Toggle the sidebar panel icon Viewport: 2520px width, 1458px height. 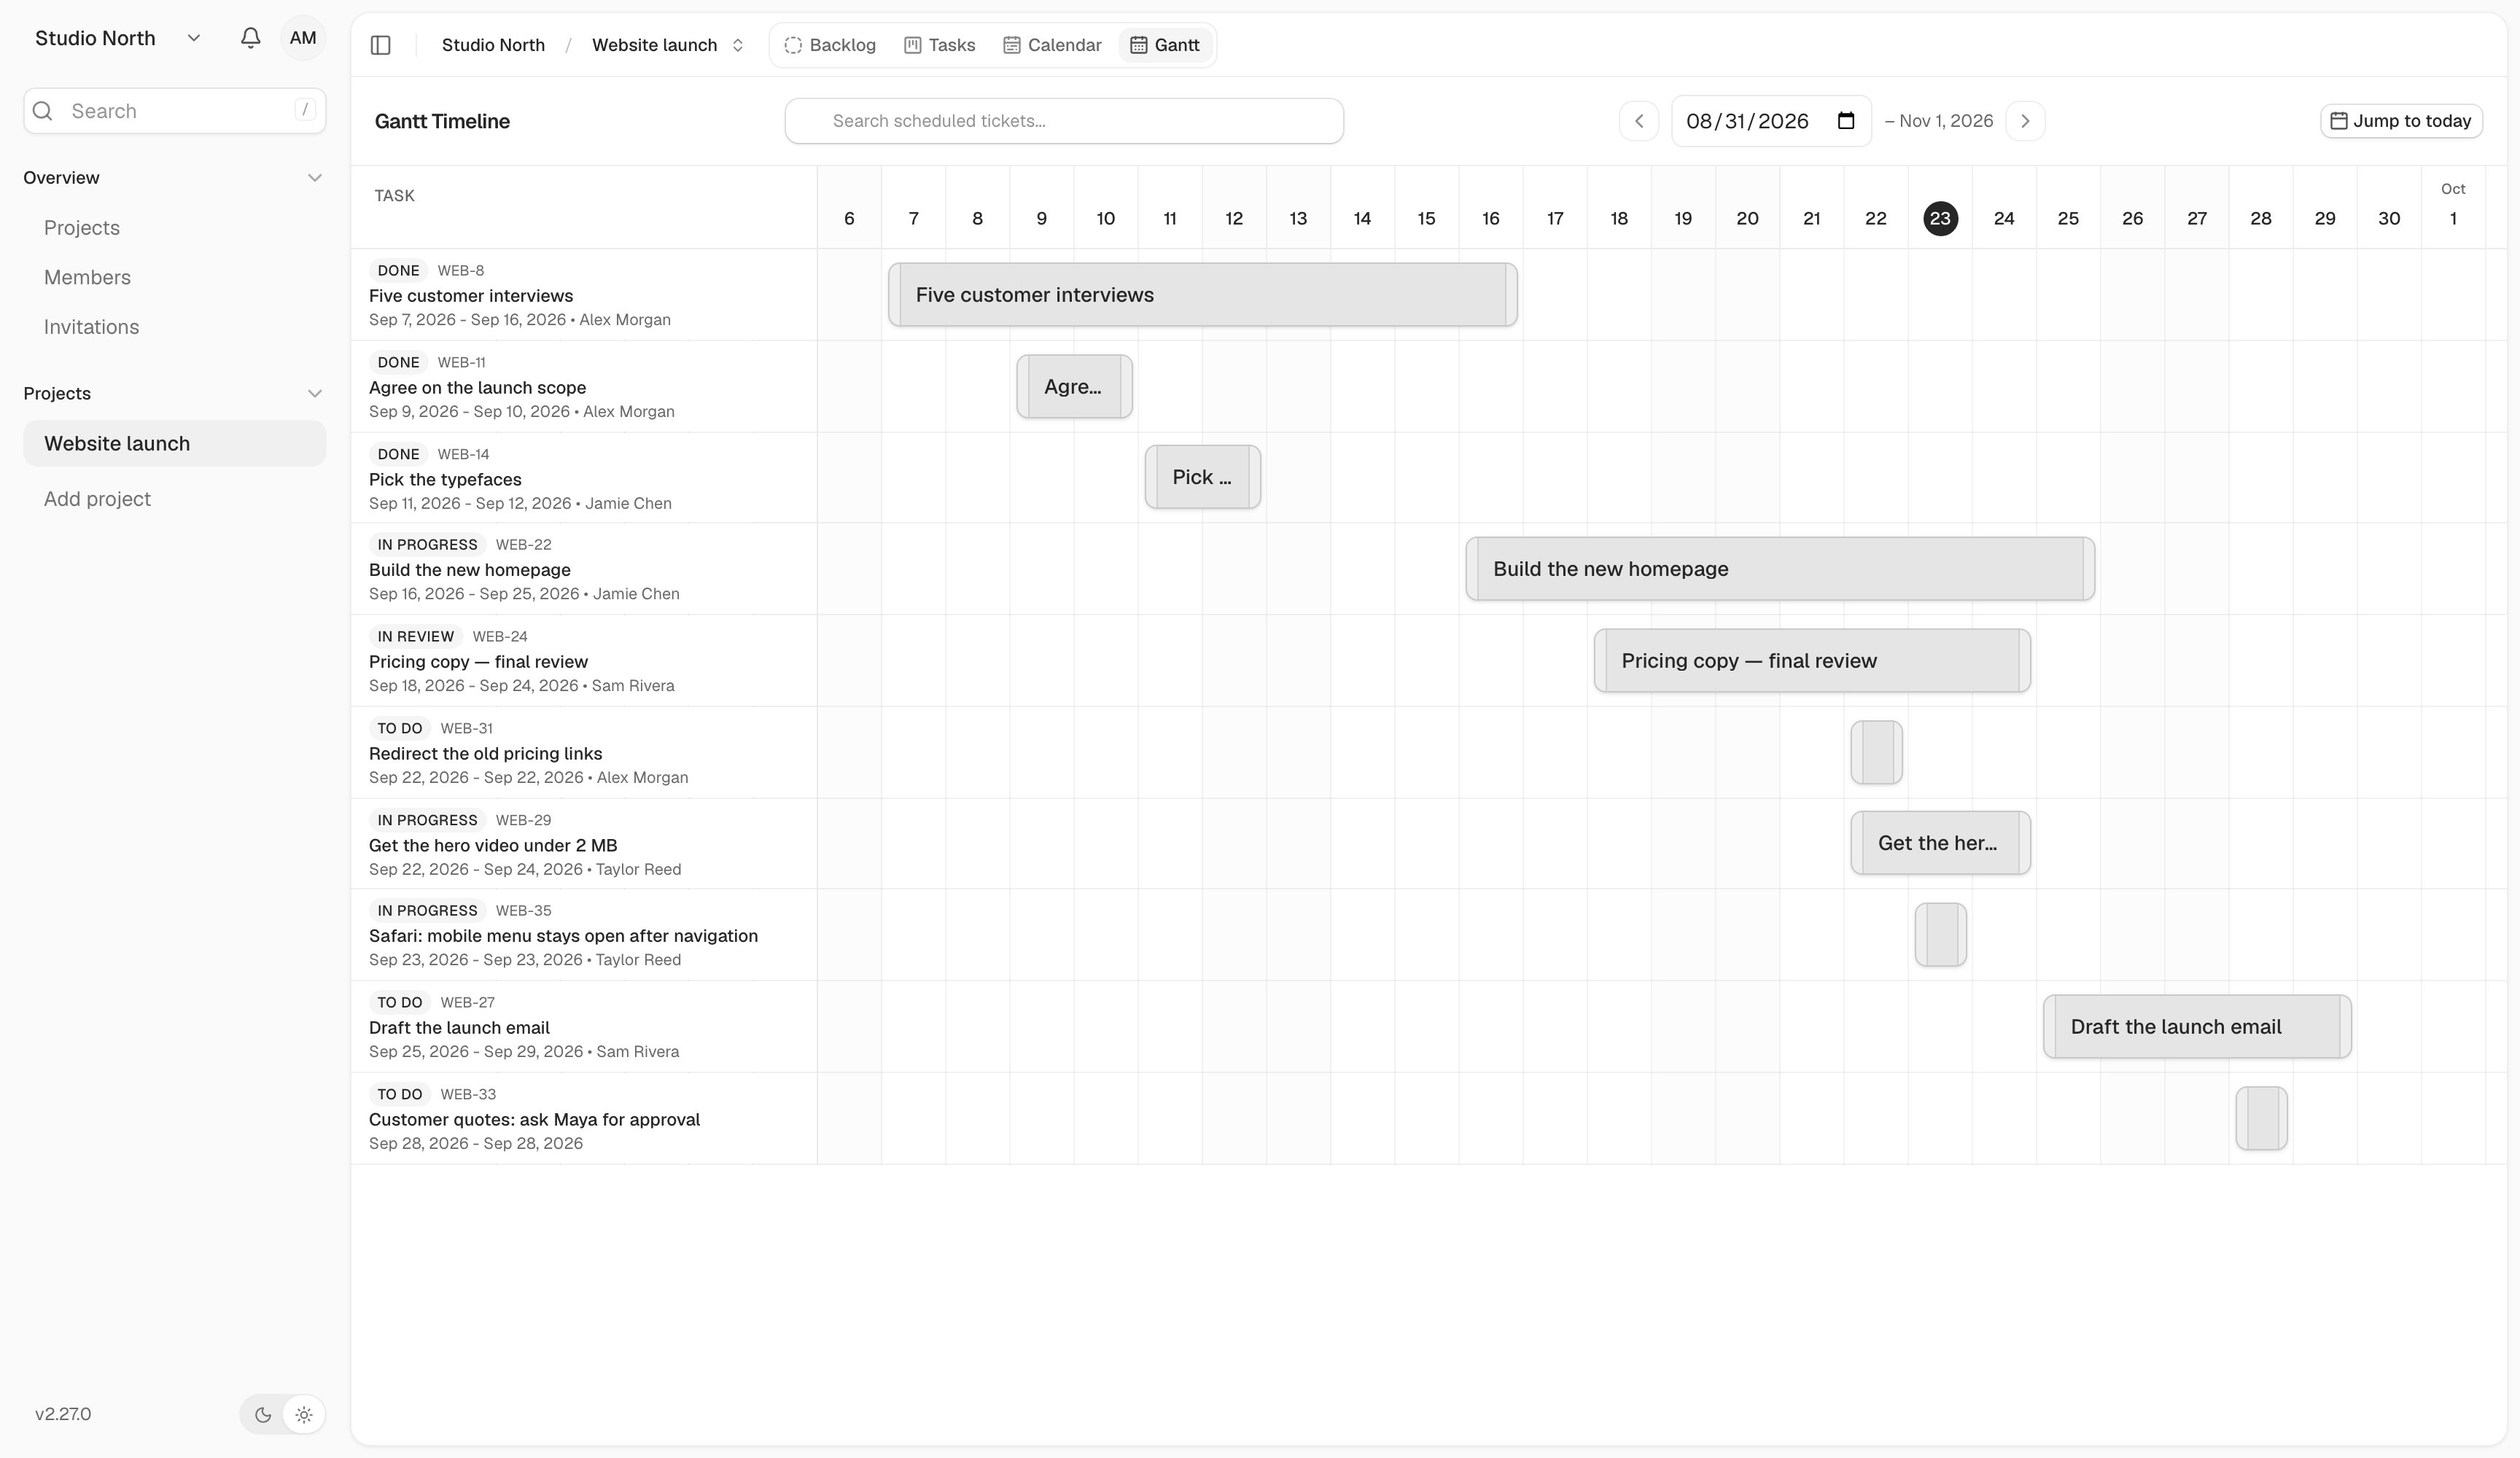(381, 45)
